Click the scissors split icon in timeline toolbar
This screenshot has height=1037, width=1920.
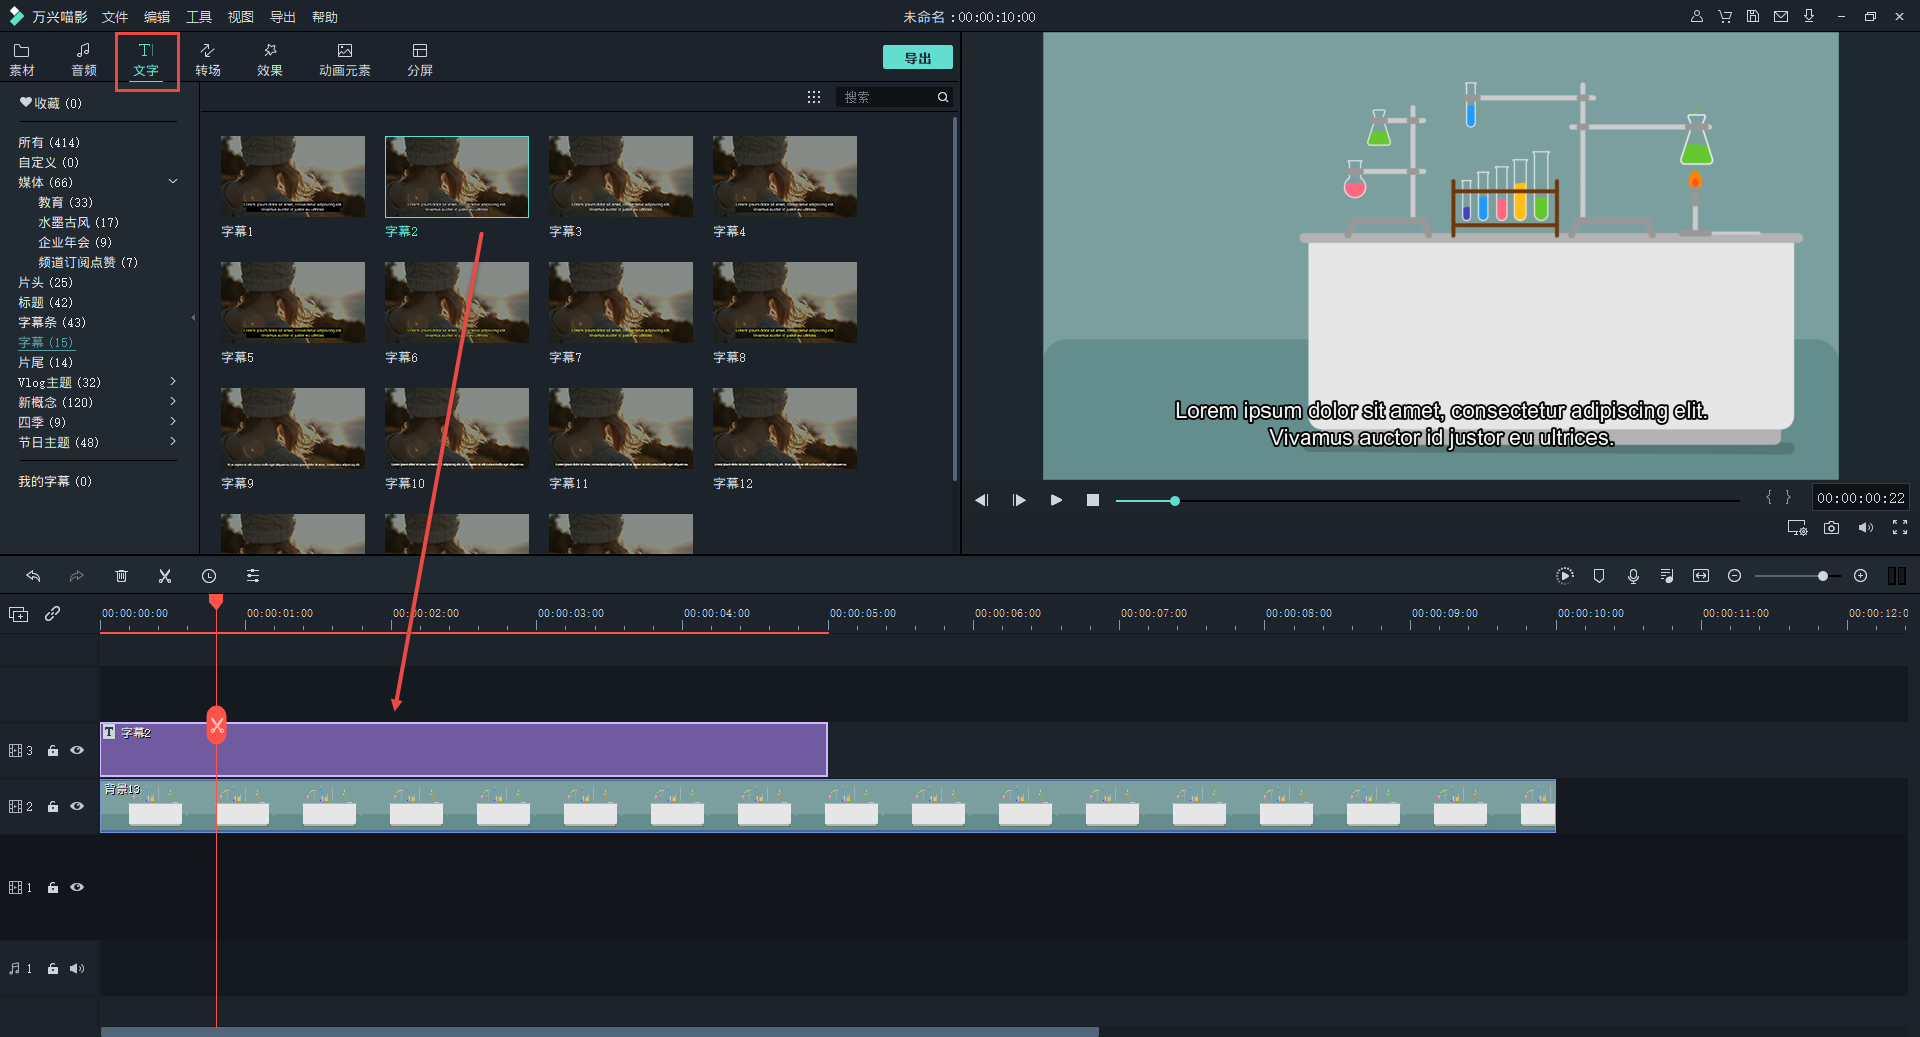click(x=165, y=576)
